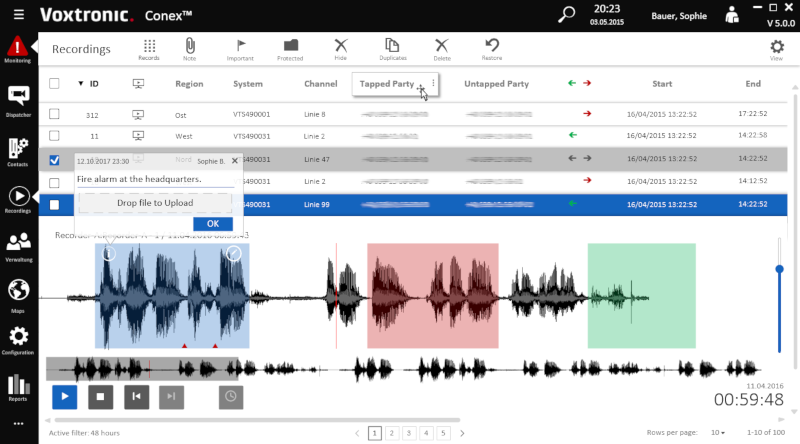Open the Dispatcher sidebar icon
Screen dimensions: 800x444
[x=18, y=101]
